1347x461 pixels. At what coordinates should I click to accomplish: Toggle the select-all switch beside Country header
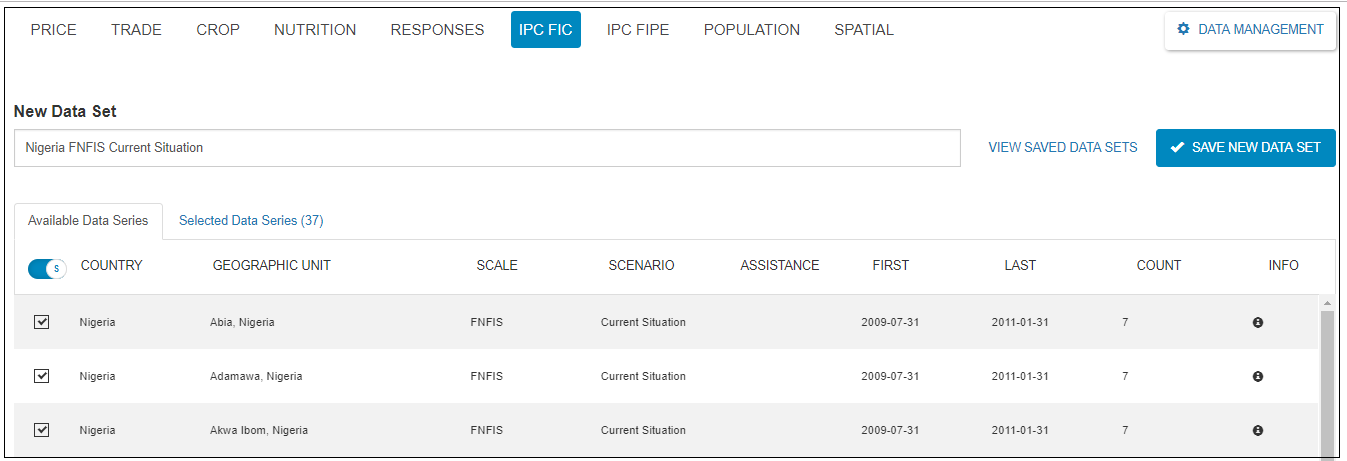(x=46, y=268)
